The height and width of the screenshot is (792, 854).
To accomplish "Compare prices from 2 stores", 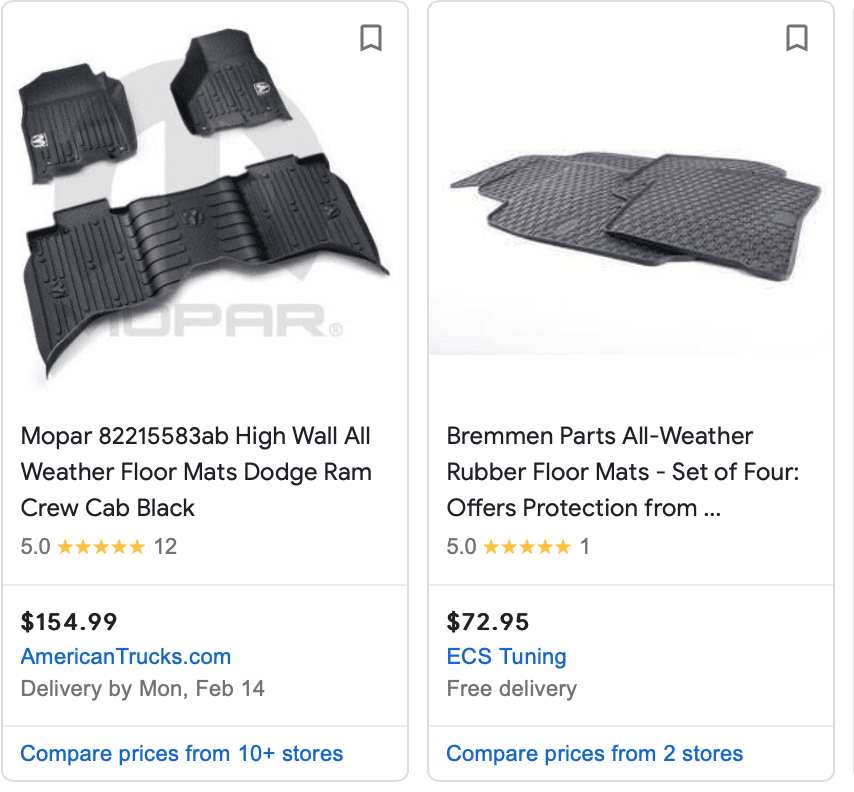I will pos(595,753).
